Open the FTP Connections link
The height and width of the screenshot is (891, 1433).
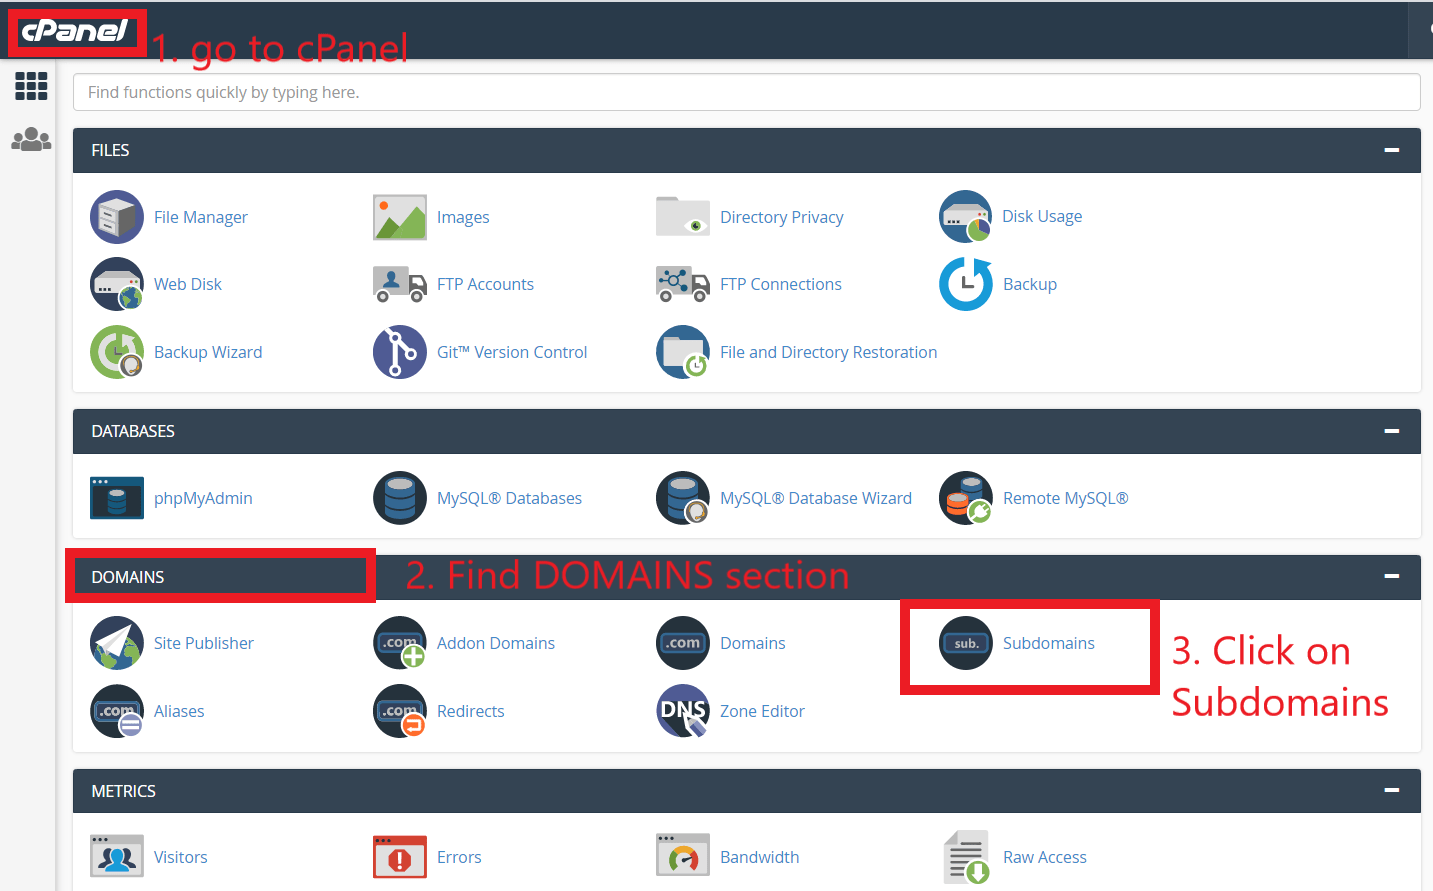coord(781,284)
